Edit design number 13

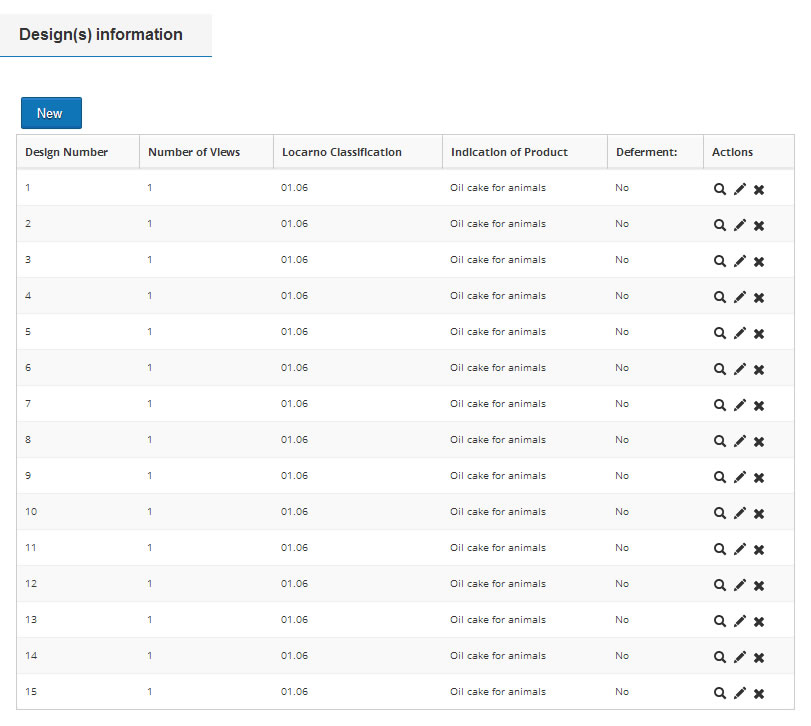[740, 621]
